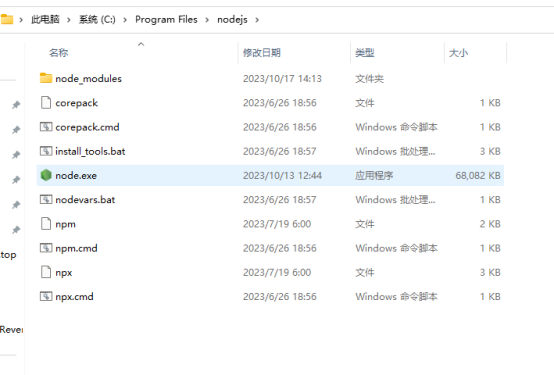This screenshot has height=375, width=554.
Task: Go to 系统 (C:) in the address bar
Action: pos(97,19)
